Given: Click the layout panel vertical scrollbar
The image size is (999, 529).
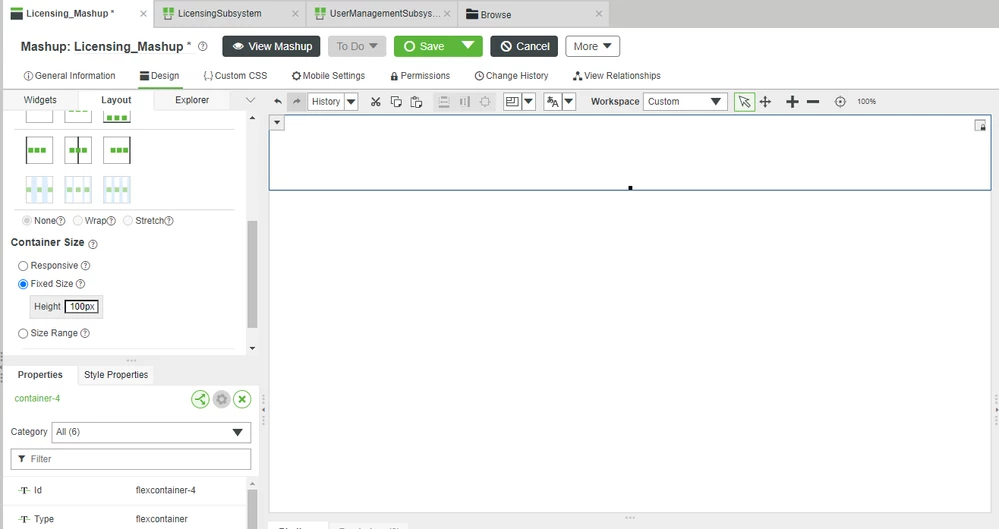Looking at the screenshot, I should click(x=252, y=274).
